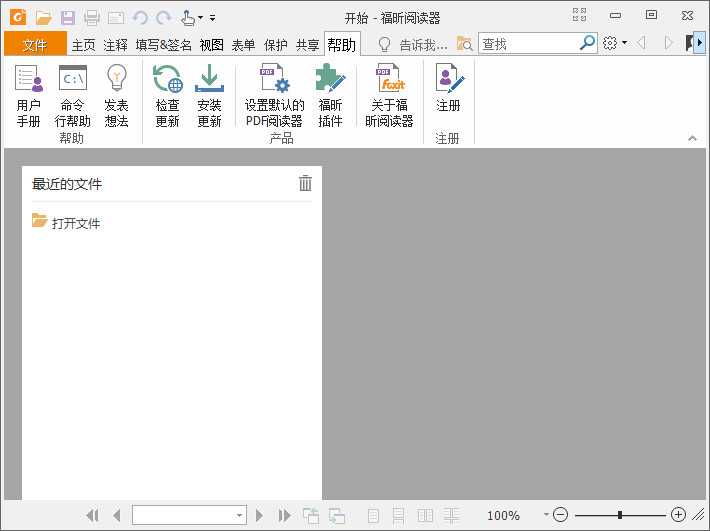
Task: Click the zoom out minus button
Action: (x=561, y=515)
